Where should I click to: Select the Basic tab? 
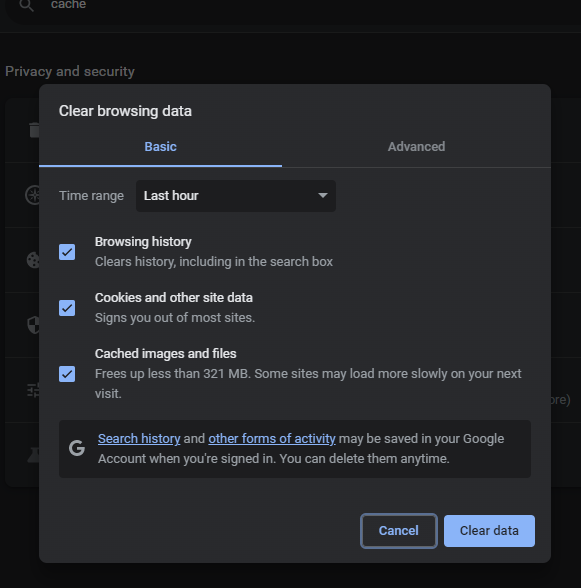tap(161, 147)
